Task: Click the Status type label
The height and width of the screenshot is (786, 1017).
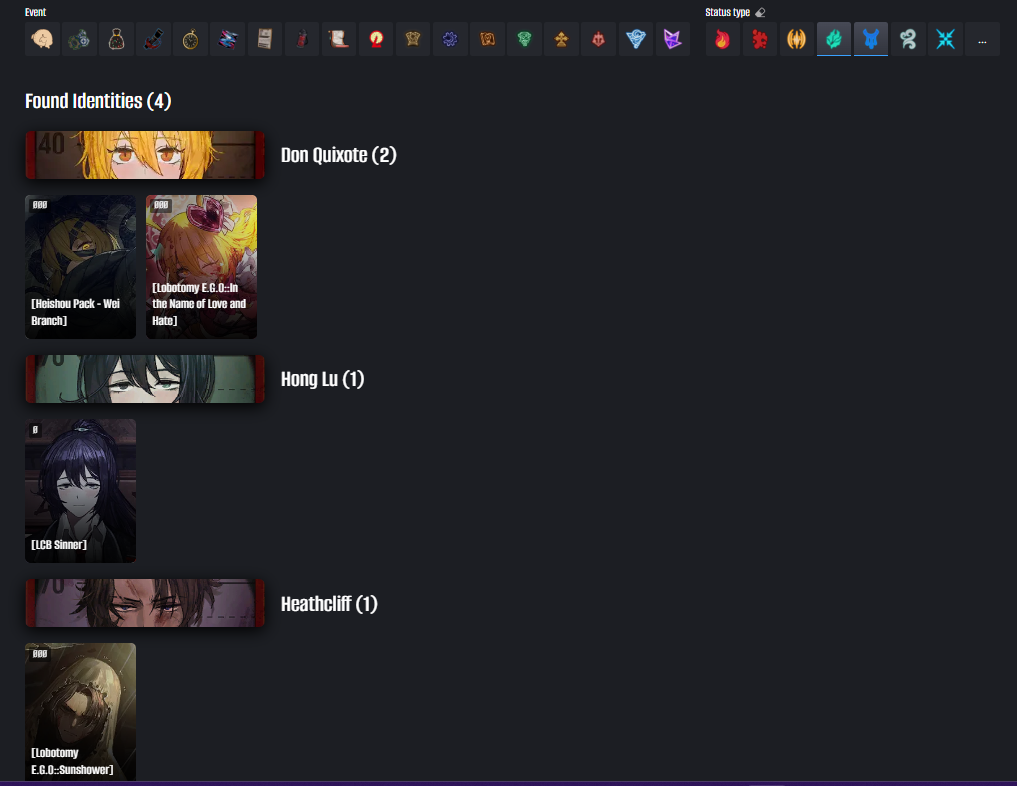Action: (727, 12)
